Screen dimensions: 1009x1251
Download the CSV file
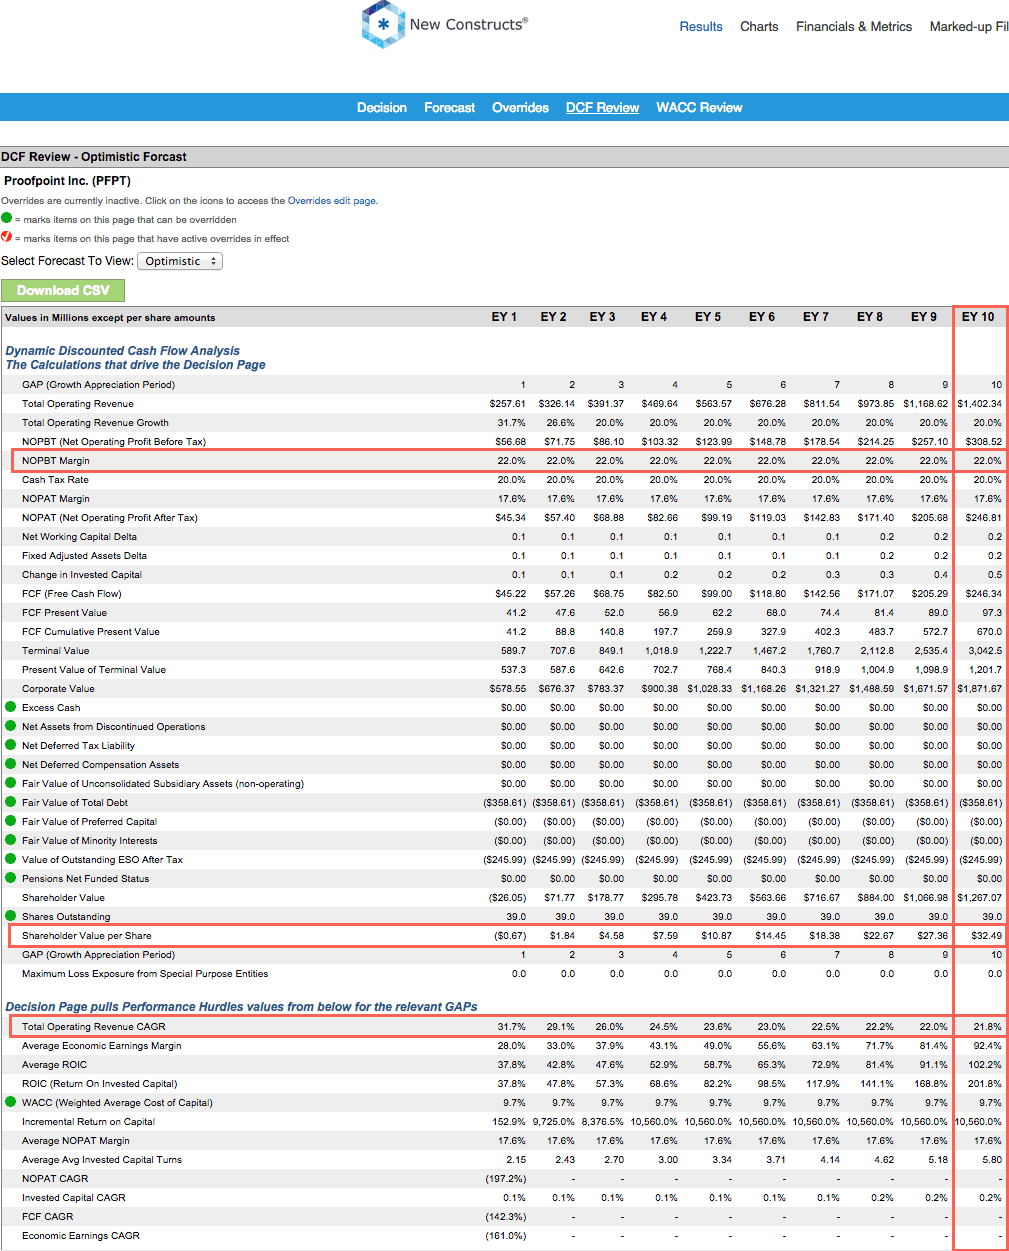(x=63, y=290)
